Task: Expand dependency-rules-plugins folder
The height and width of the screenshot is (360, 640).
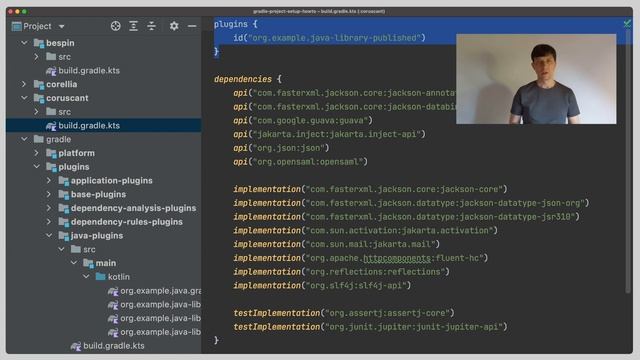Action: click(49, 222)
